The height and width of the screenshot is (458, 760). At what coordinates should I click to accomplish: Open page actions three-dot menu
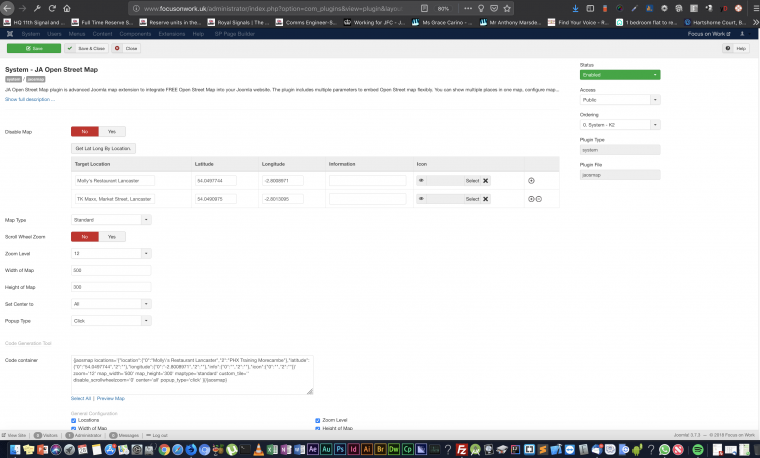[x=468, y=8]
